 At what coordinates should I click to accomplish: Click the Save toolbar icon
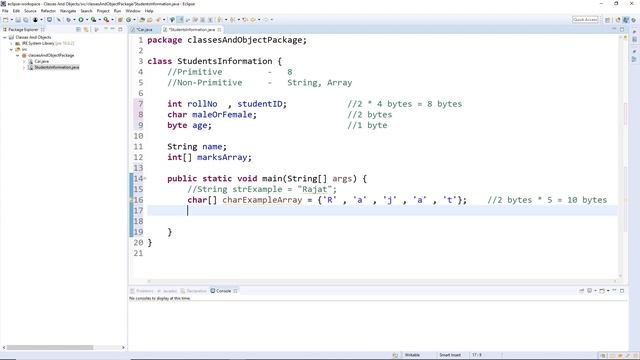click(x=18, y=20)
